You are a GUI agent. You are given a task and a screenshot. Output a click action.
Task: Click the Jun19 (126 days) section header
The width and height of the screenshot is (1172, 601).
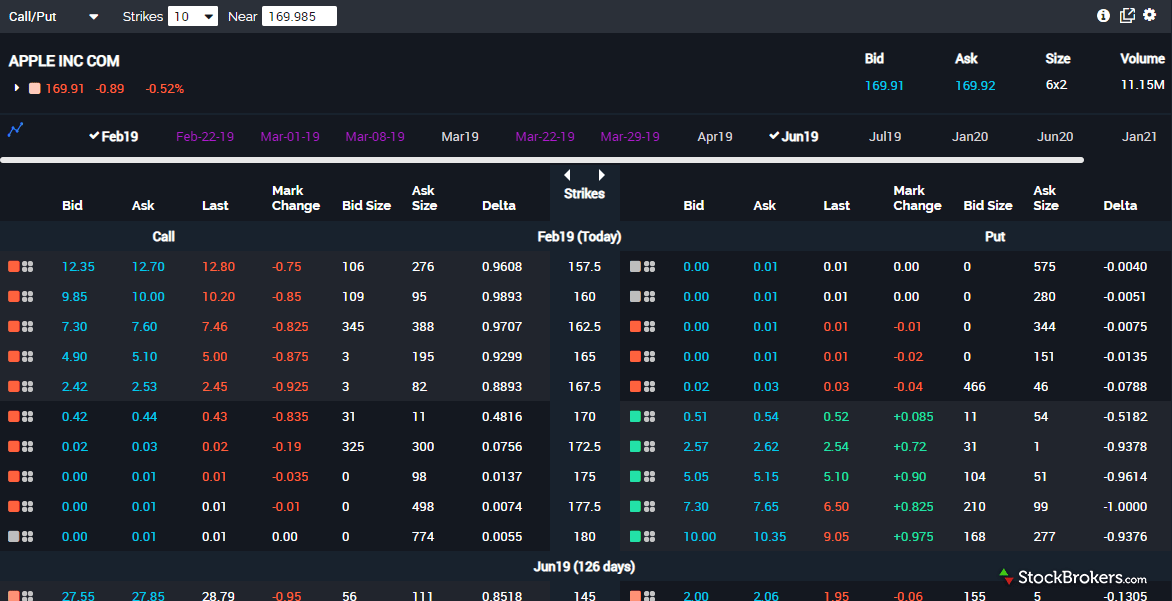coord(585,567)
